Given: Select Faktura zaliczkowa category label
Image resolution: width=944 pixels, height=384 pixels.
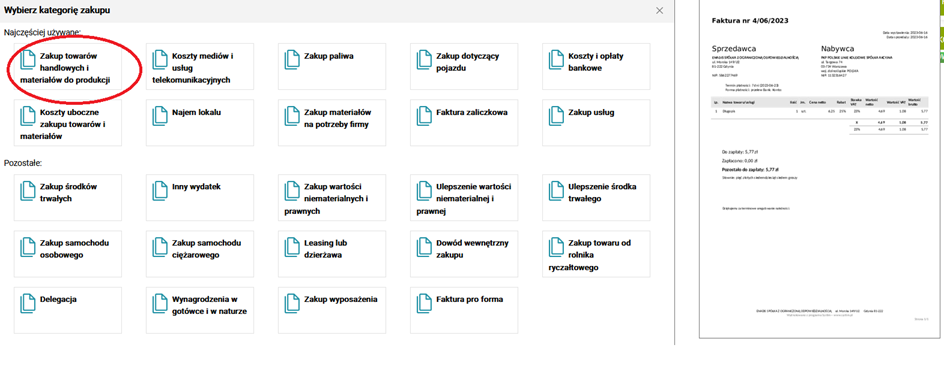Looking at the screenshot, I should click(x=471, y=113).
